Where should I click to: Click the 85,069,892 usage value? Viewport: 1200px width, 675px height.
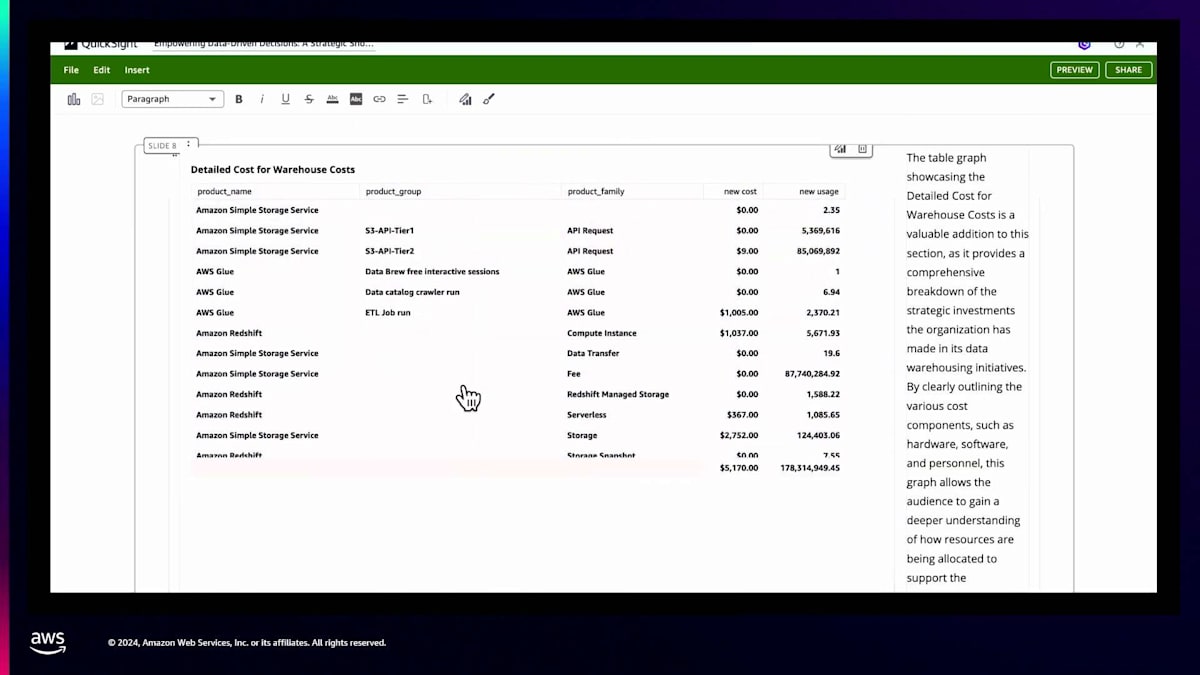[x=817, y=251]
